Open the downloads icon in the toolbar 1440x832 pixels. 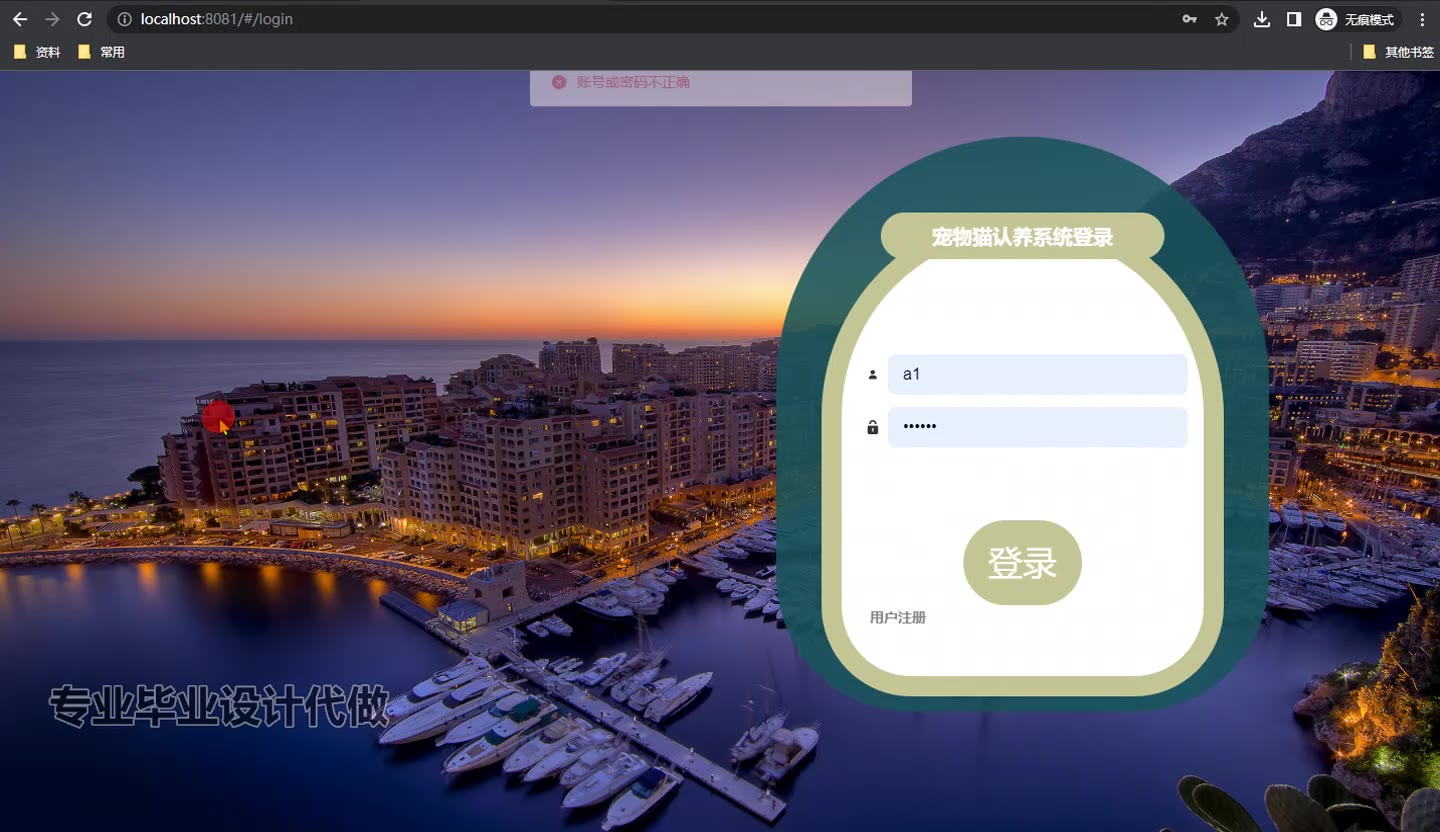(x=1262, y=19)
